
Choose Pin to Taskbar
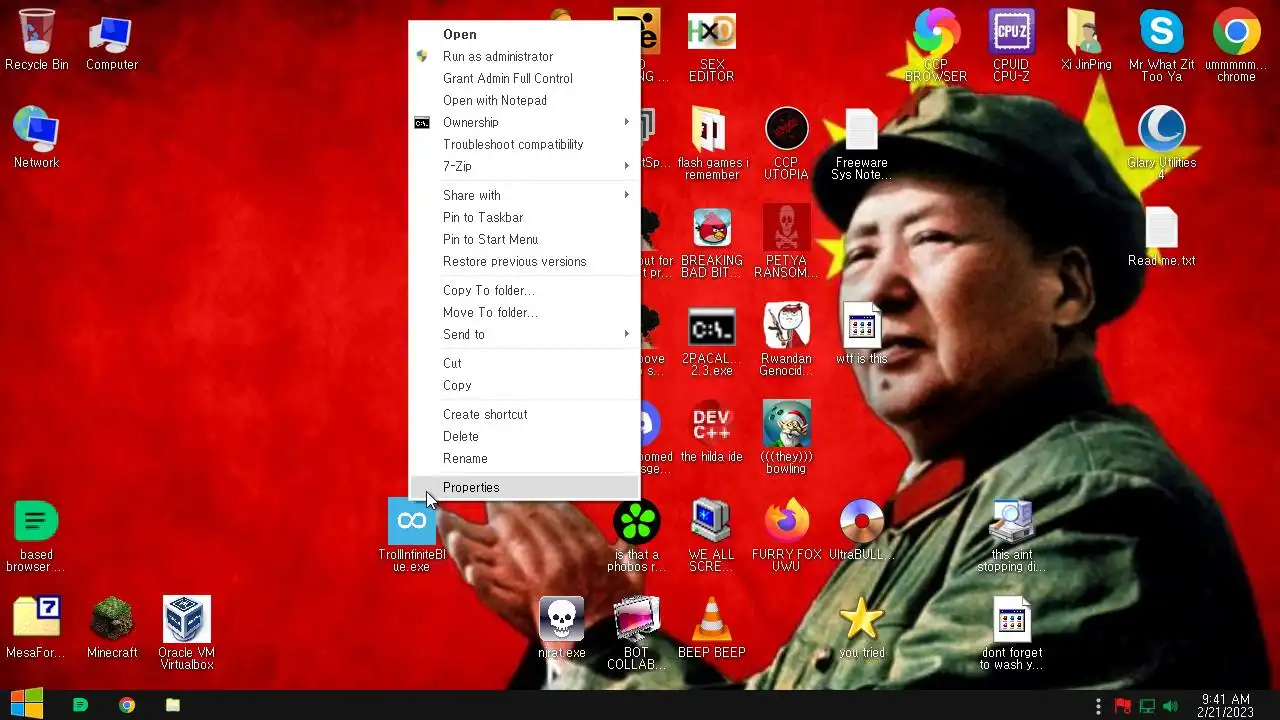(524, 217)
